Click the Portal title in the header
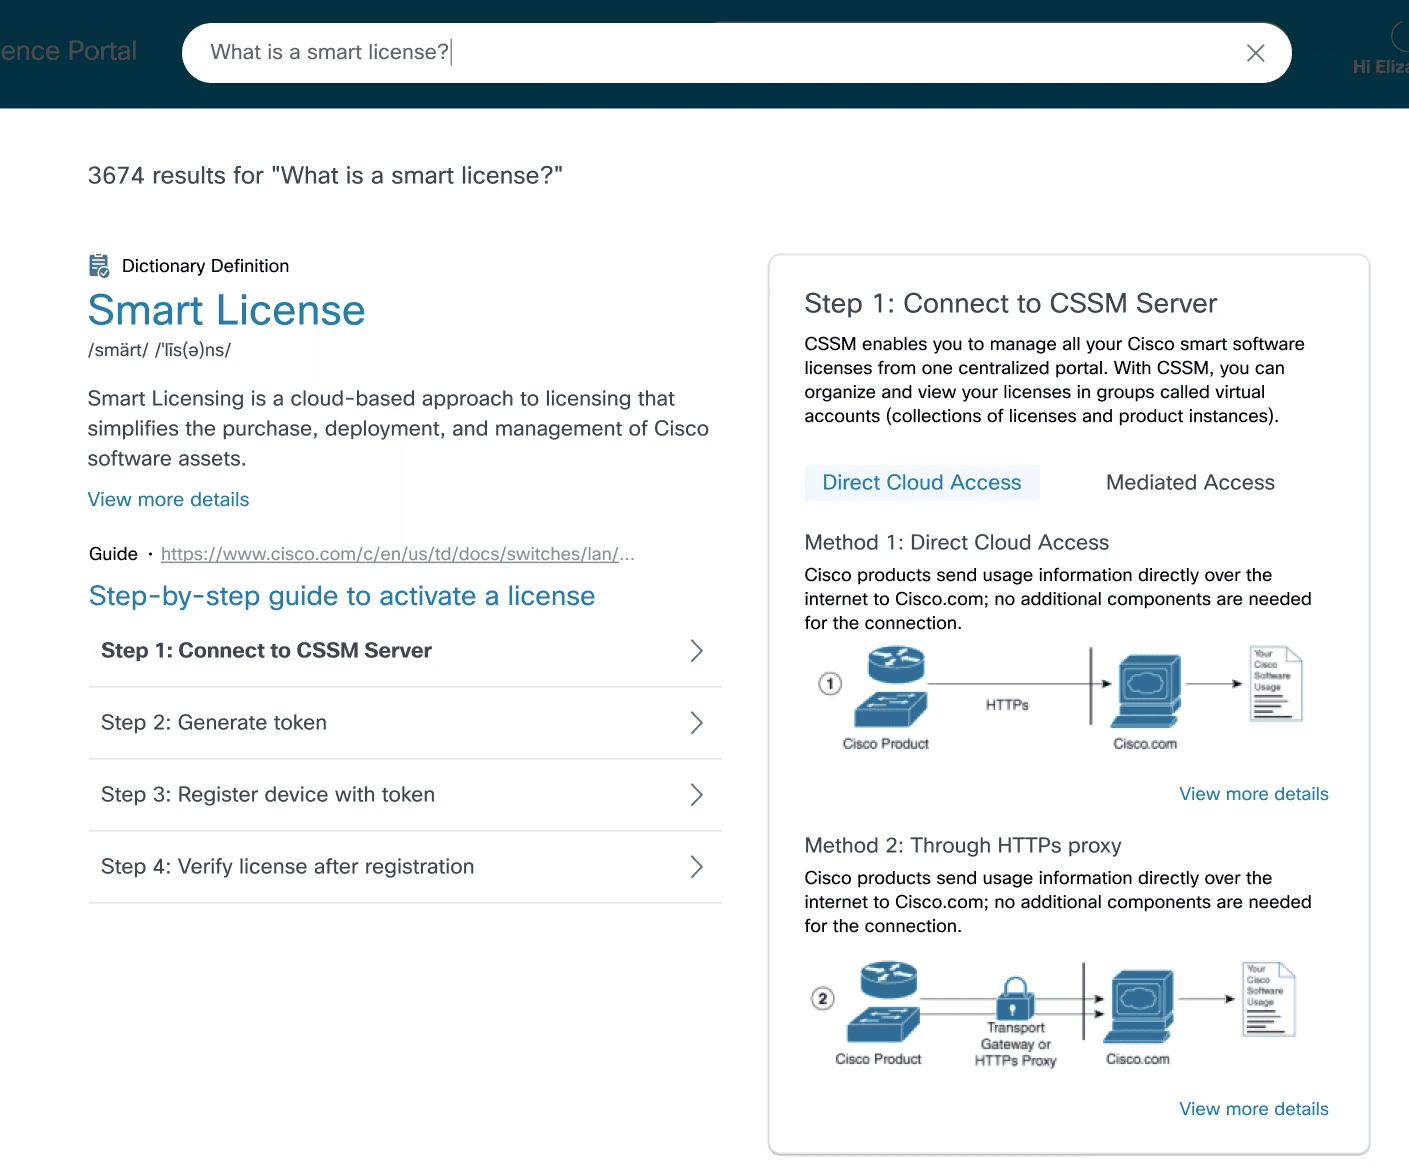Viewport: 1409px width, 1174px height. 68,51
